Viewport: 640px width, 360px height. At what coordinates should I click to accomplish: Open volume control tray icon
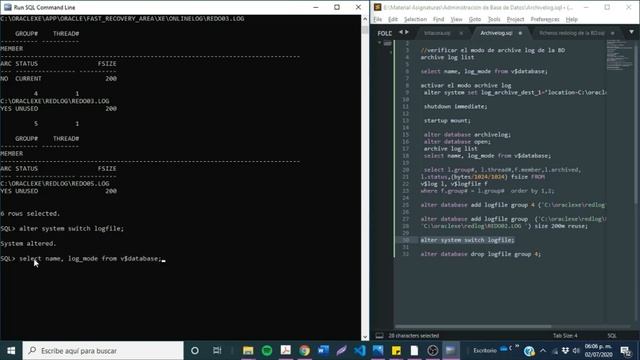576,351
